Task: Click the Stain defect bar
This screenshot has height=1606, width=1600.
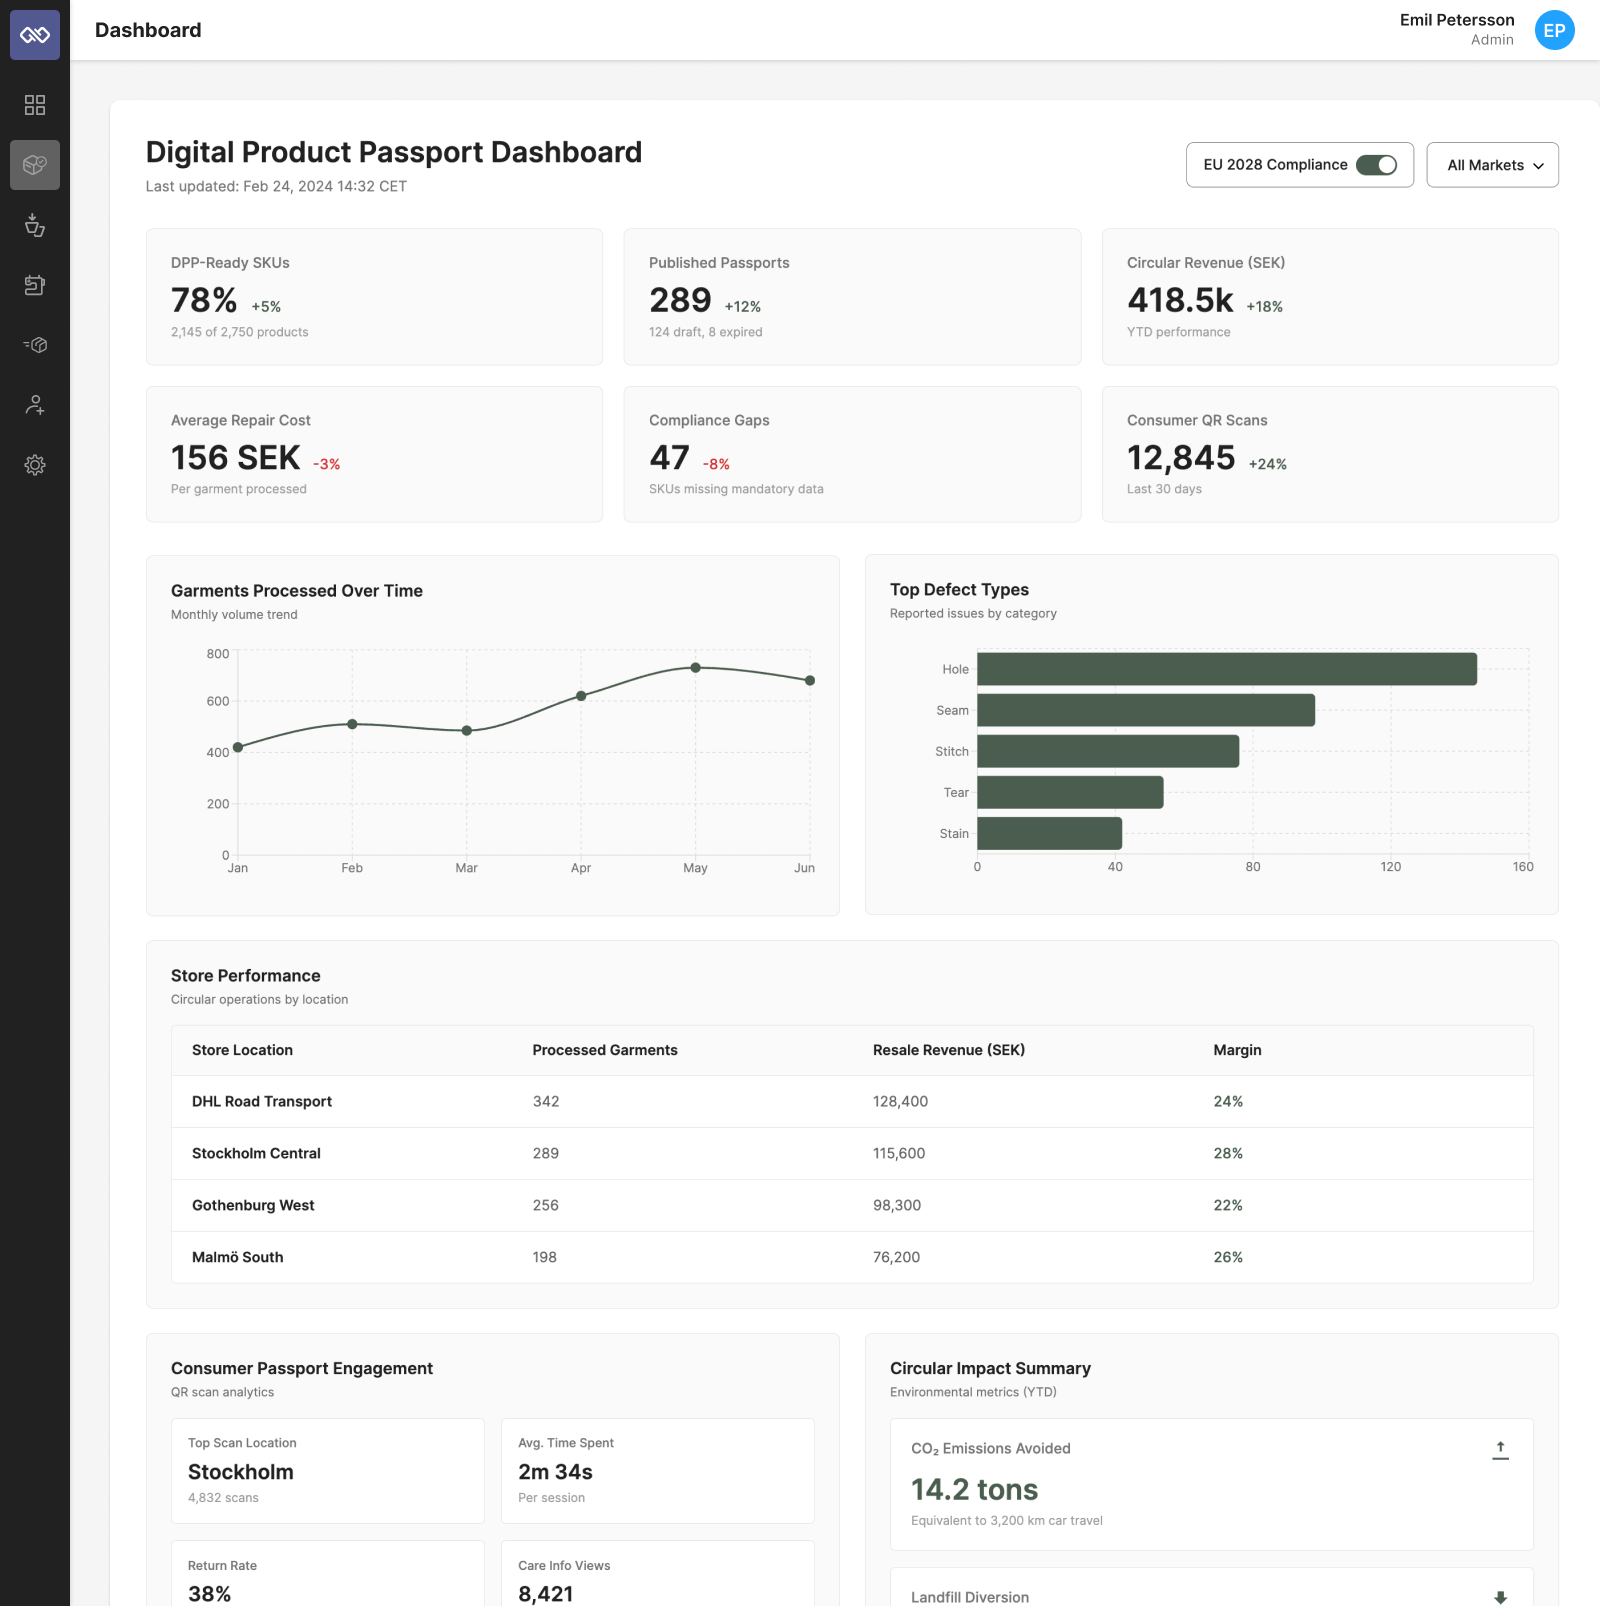Action: [1049, 833]
